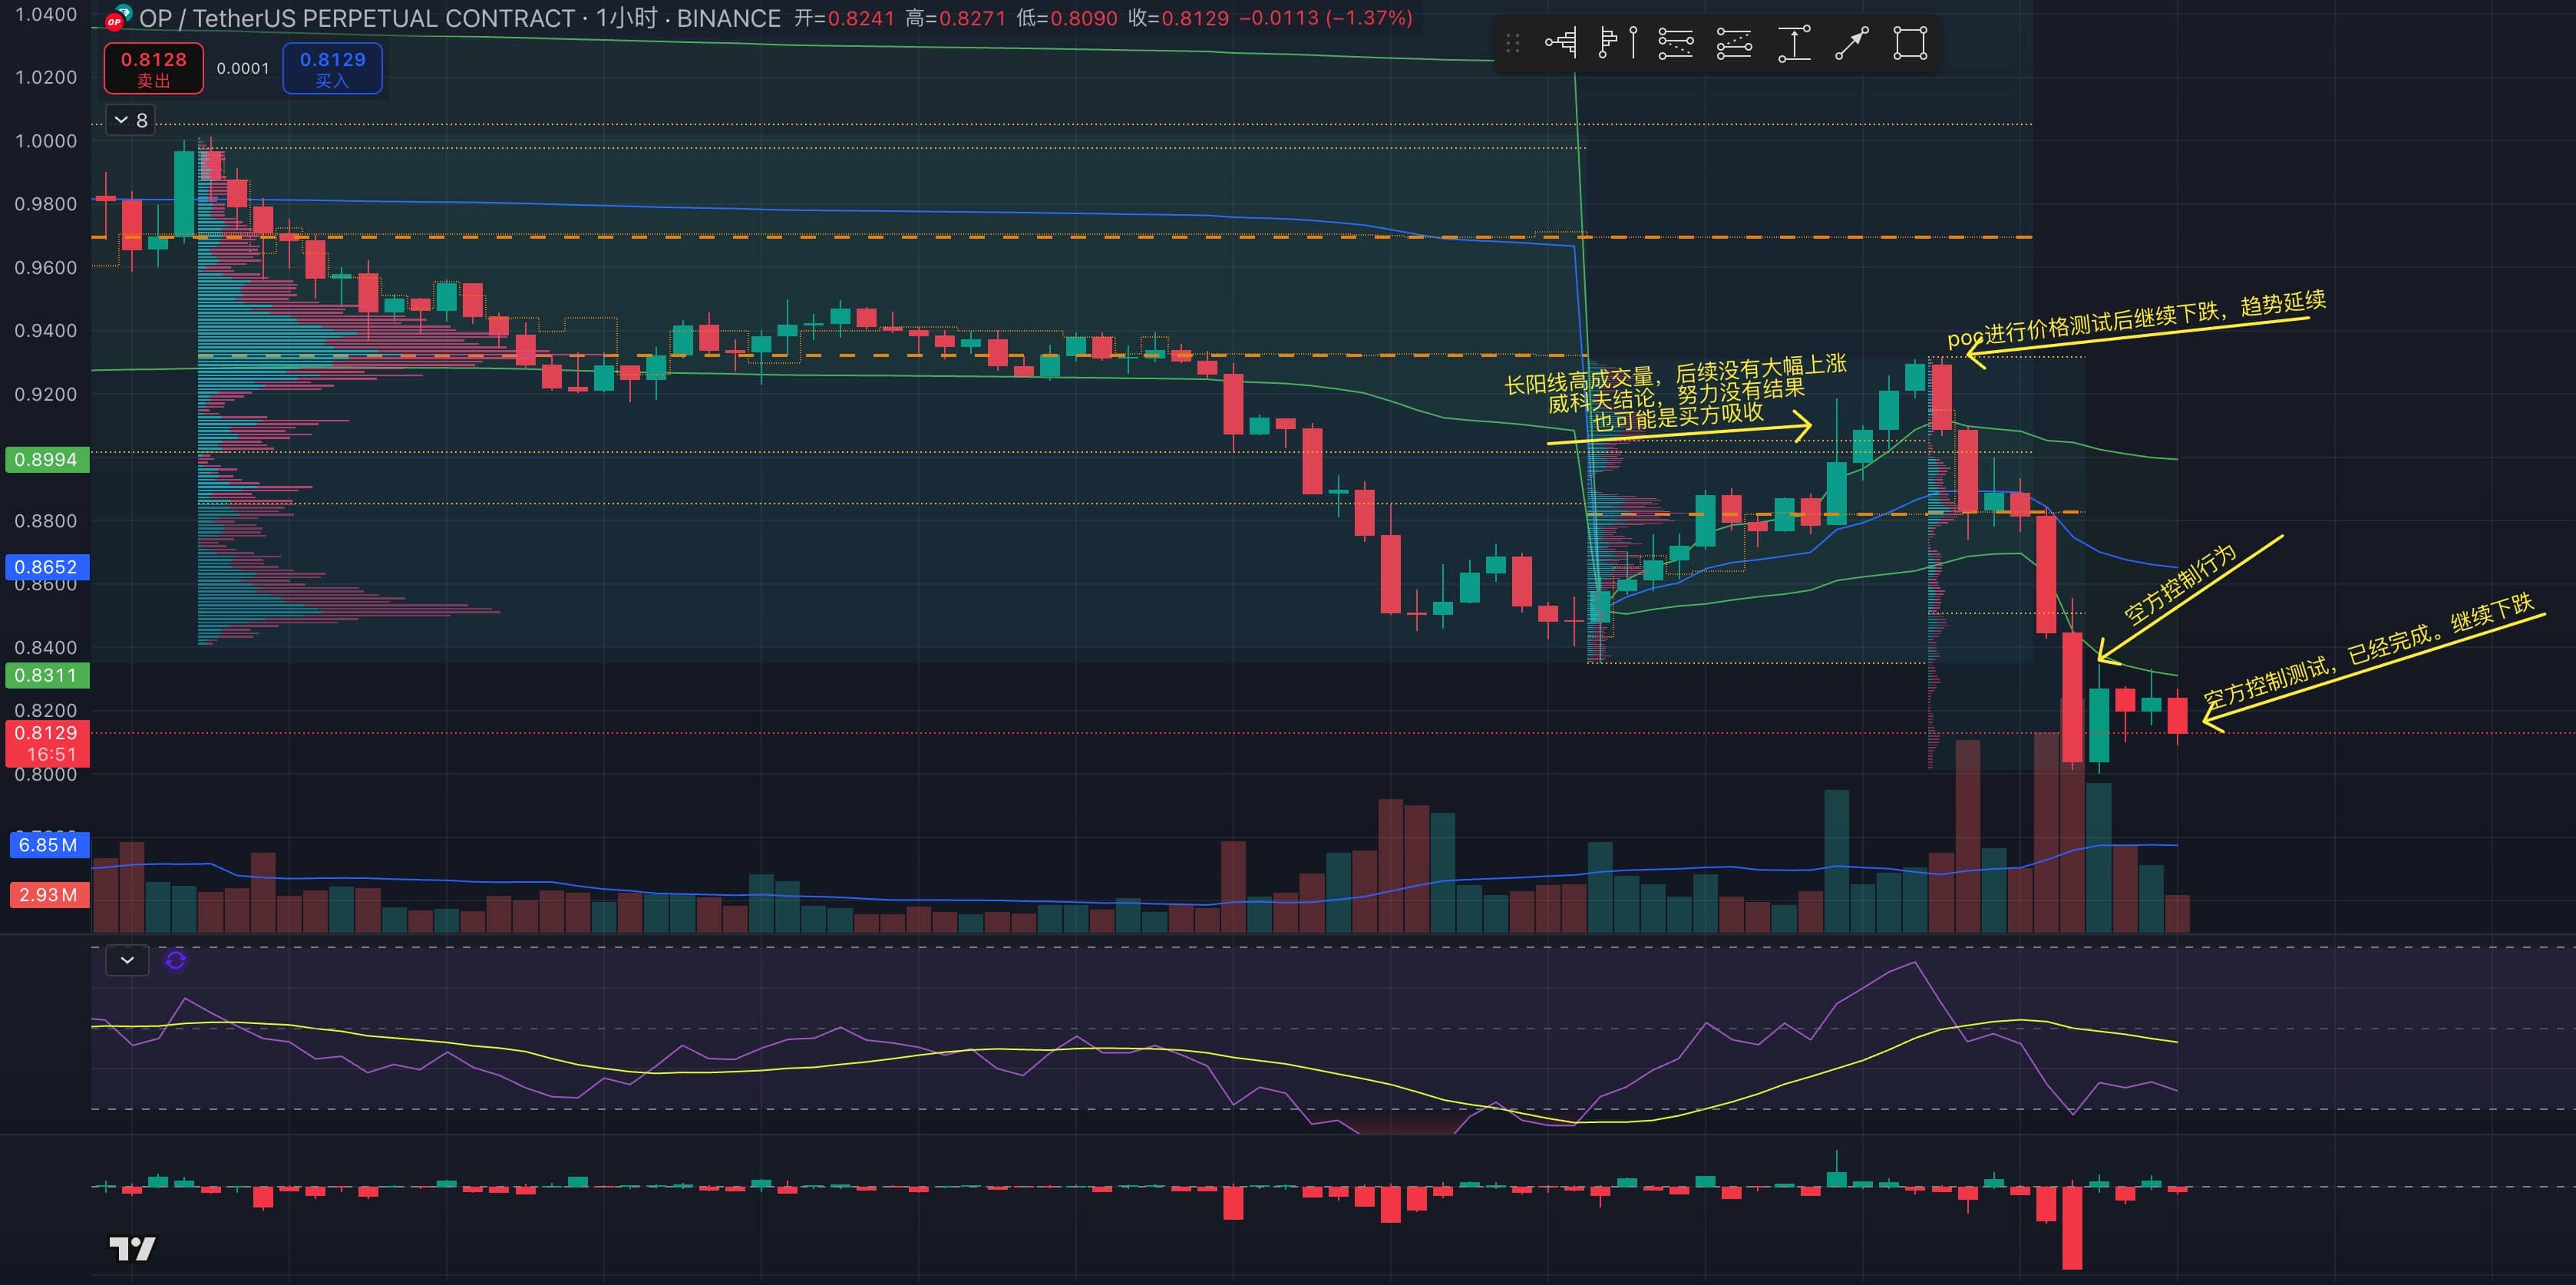Viewport: 2576px width, 1285px height.
Task: Choose the Rectangle drawing tool
Action: pos(1910,43)
